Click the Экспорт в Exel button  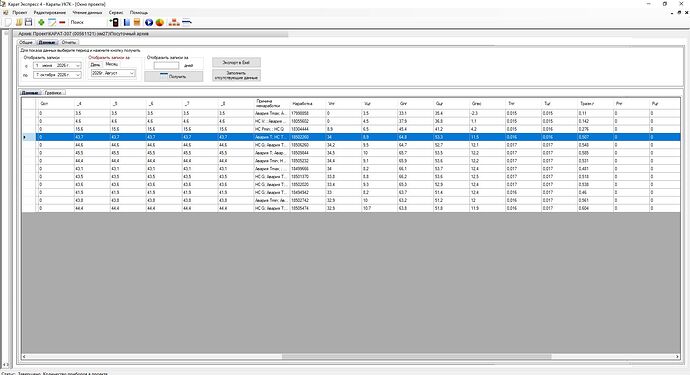click(x=236, y=62)
